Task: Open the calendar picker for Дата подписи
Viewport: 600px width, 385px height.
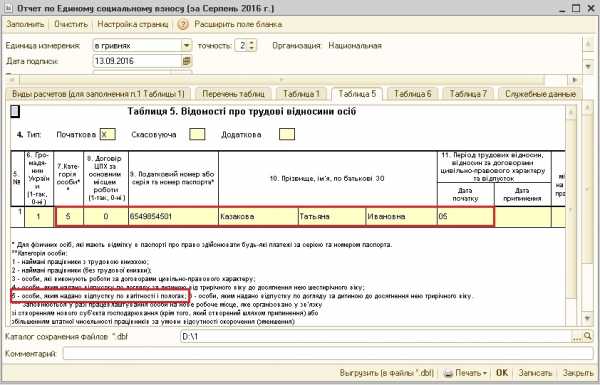Action: 186,61
